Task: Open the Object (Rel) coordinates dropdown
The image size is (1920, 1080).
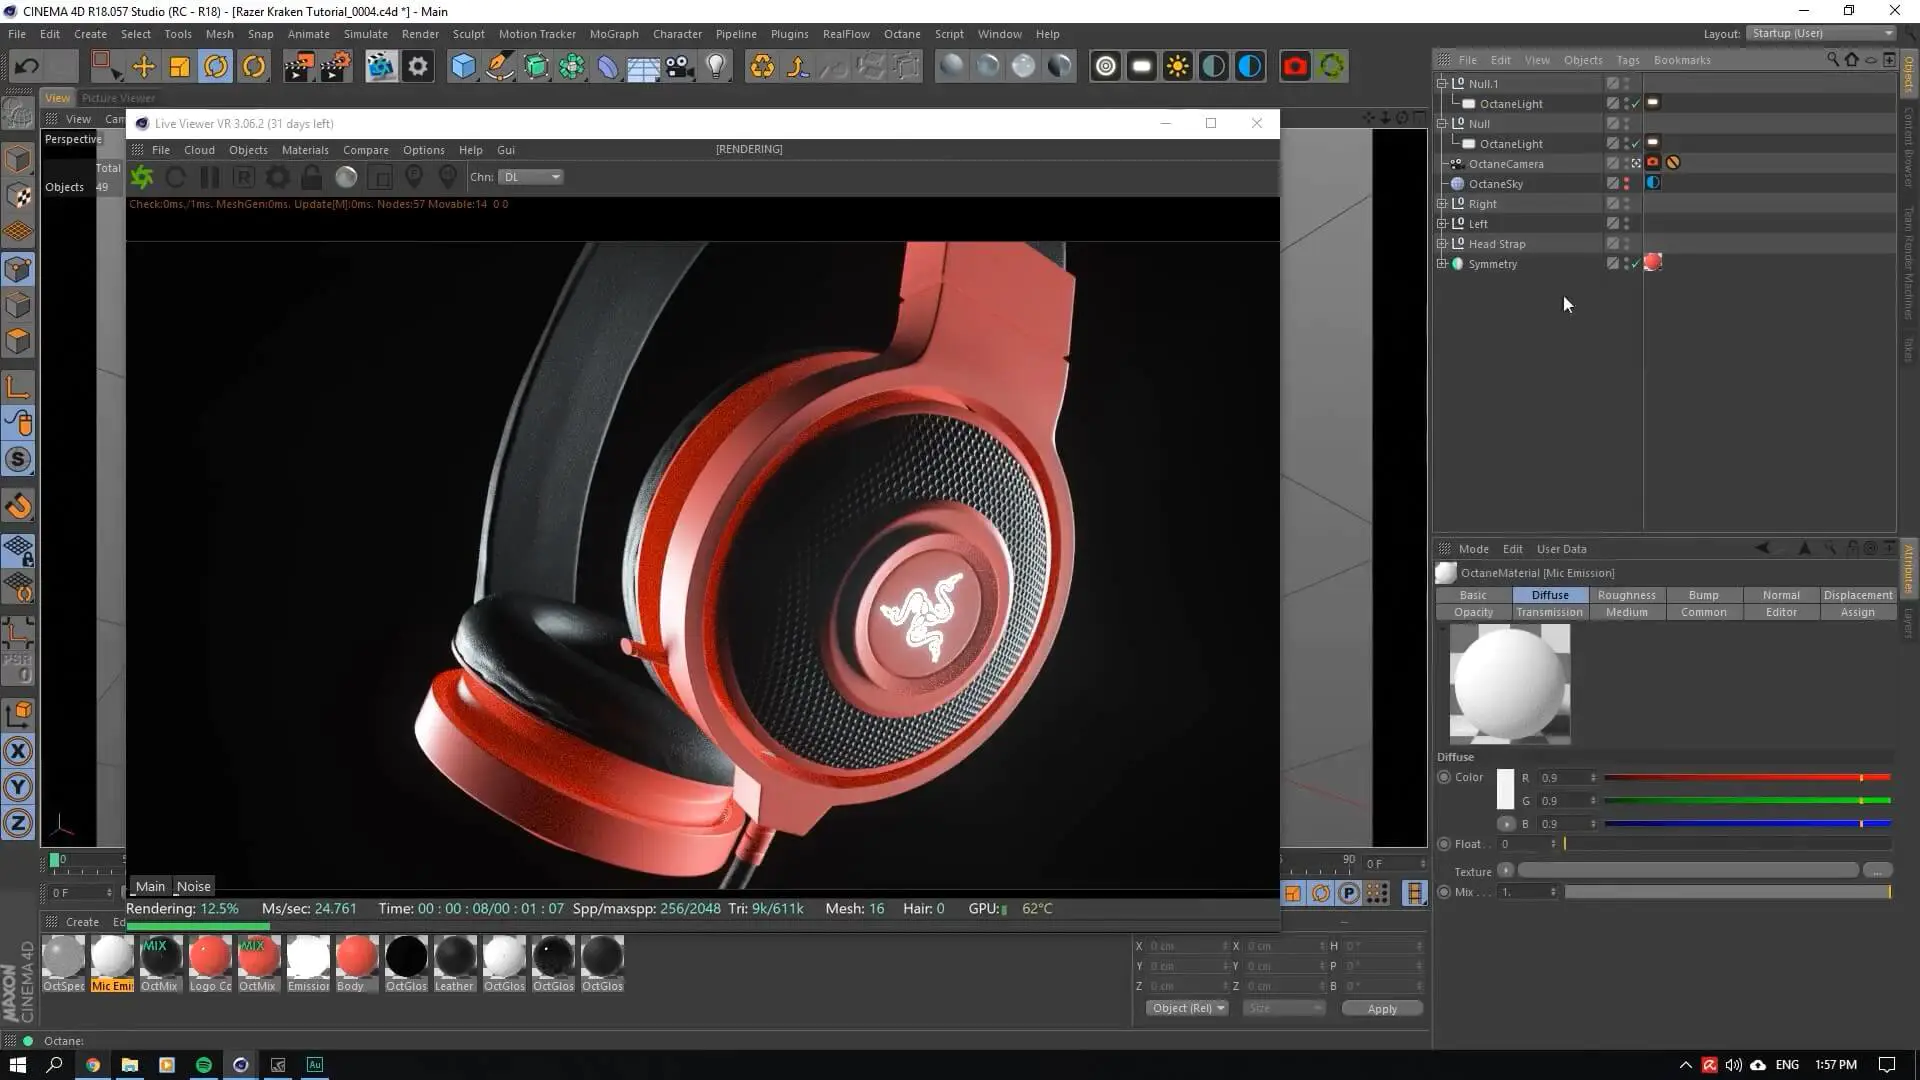Action: (1187, 1008)
